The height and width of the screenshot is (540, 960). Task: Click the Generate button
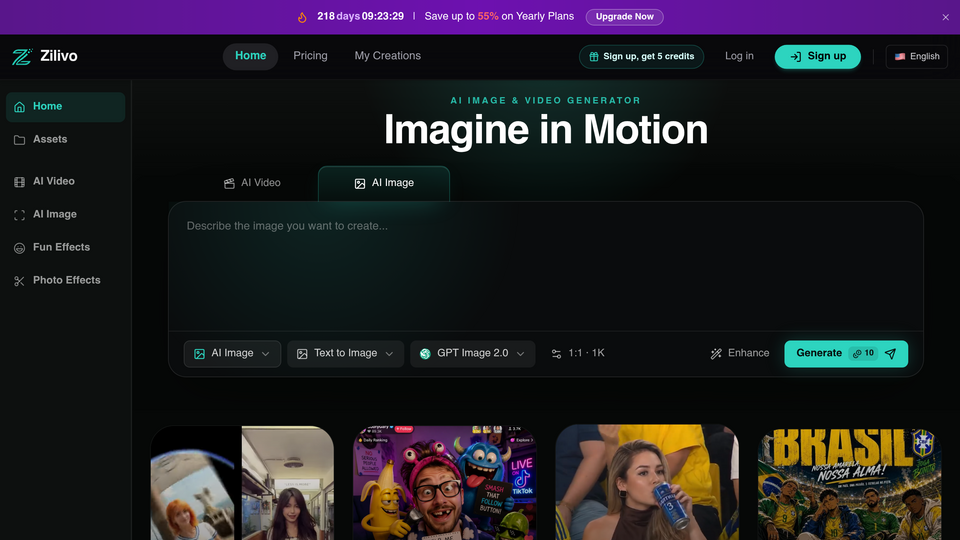pos(846,354)
